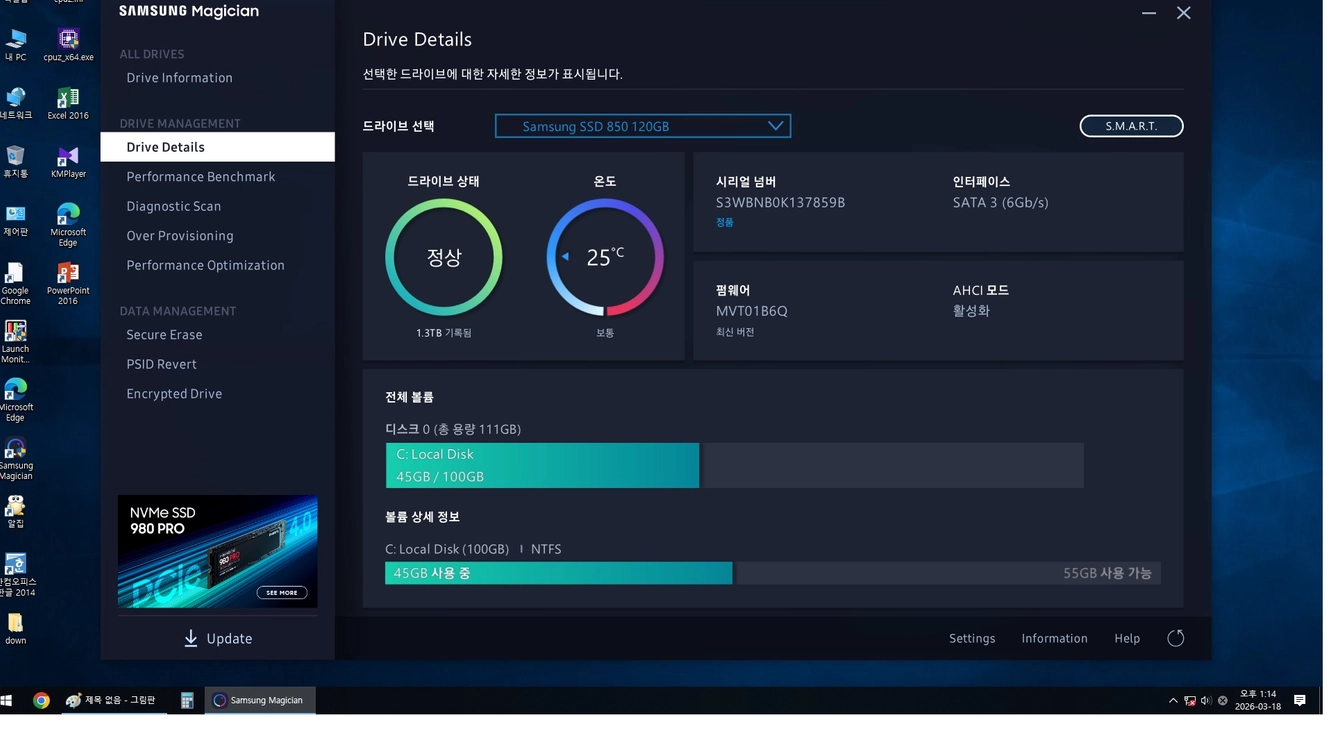Click the 정품 genuine label
Screen dimensions: 1333x750
tap(725, 222)
